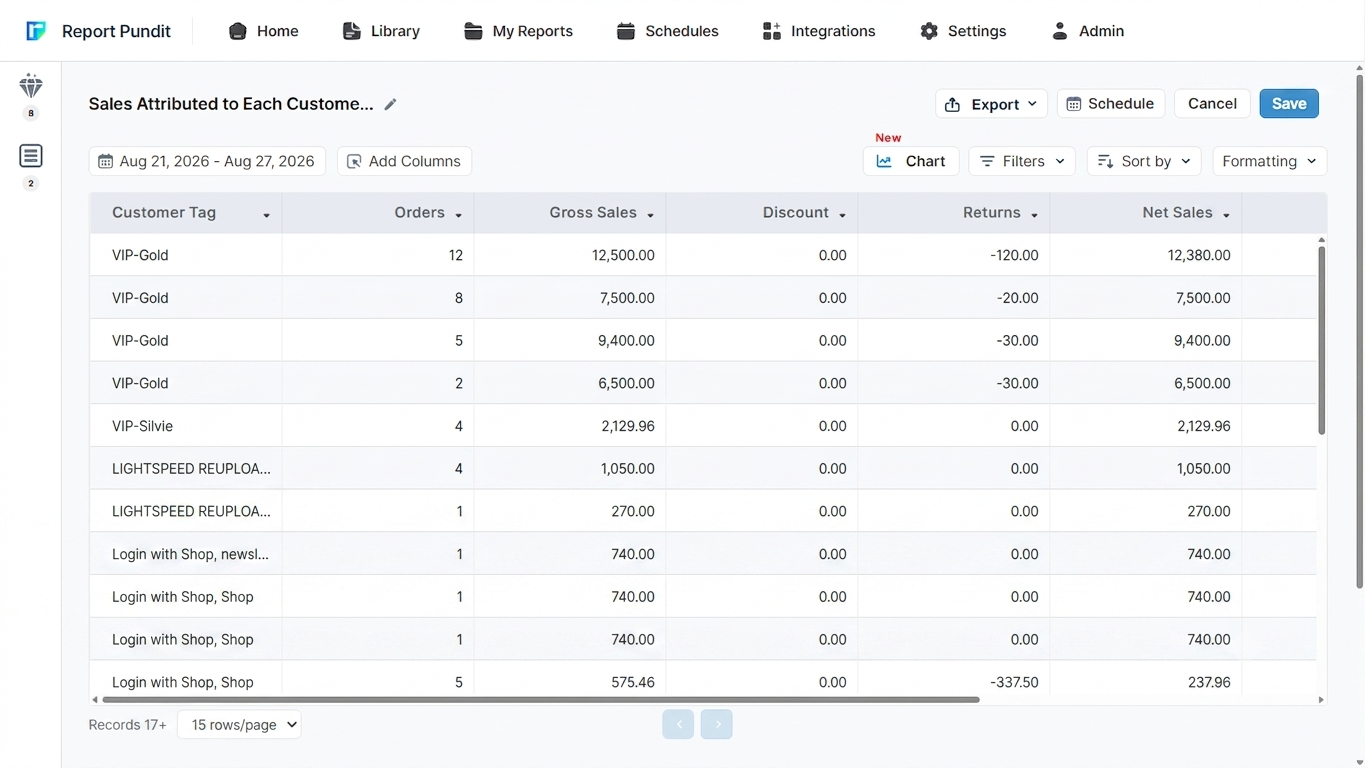Image resolution: width=1365 pixels, height=768 pixels.
Task: Open Gross Sales column menu arrow
Action: click(651, 215)
